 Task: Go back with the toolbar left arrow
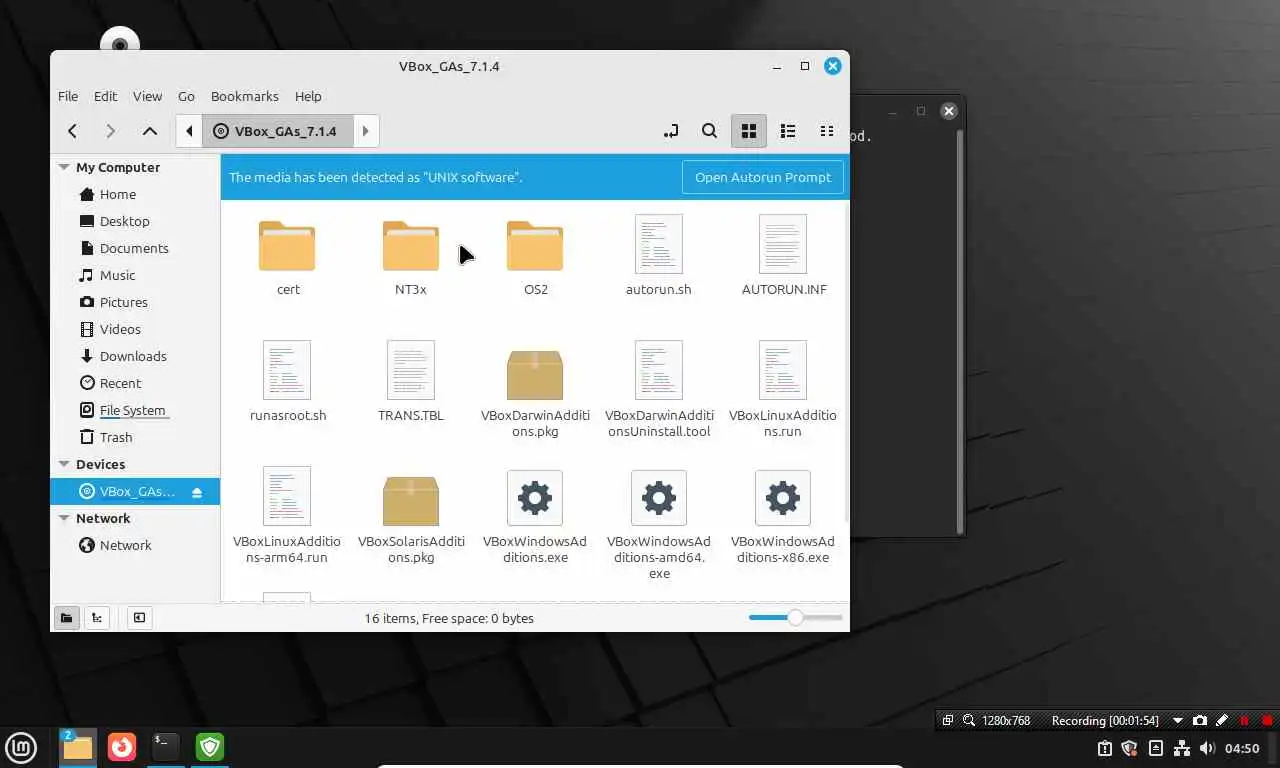click(x=72, y=131)
